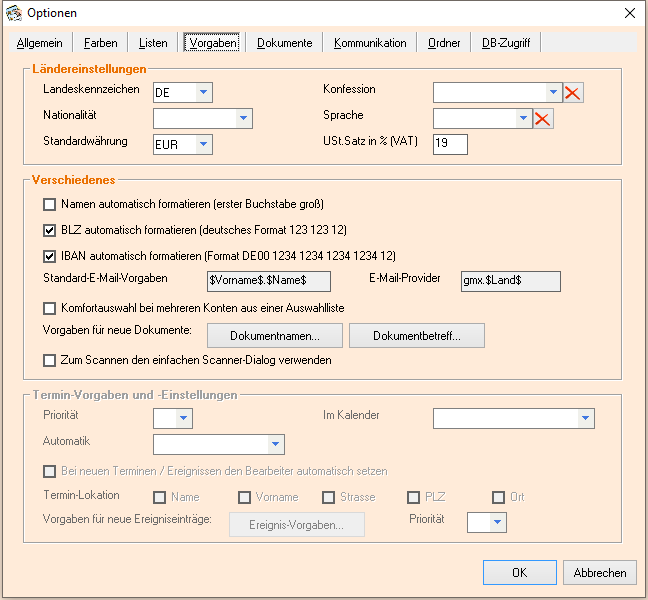Image resolution: width=648 pixels, height=600 pixels.
Task: Click into the USt.Satz VAT field
Action: pyautogui.click(x=450, y=145)
